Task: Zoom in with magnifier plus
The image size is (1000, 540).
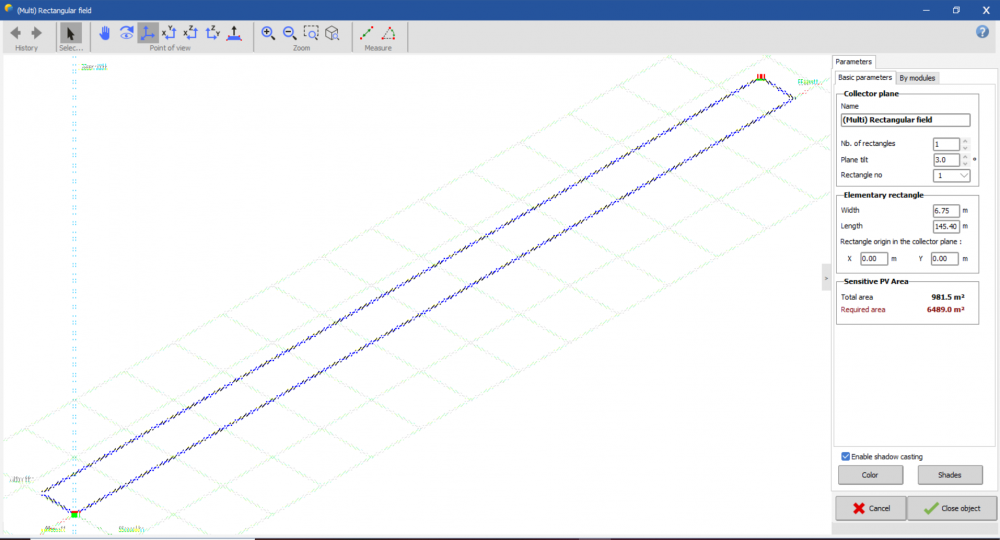Action: click(x=268, y=33)
